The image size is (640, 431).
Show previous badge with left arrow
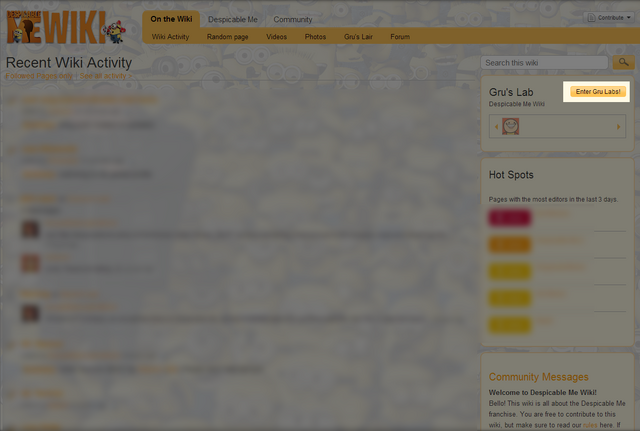click(x=496, y=127)
